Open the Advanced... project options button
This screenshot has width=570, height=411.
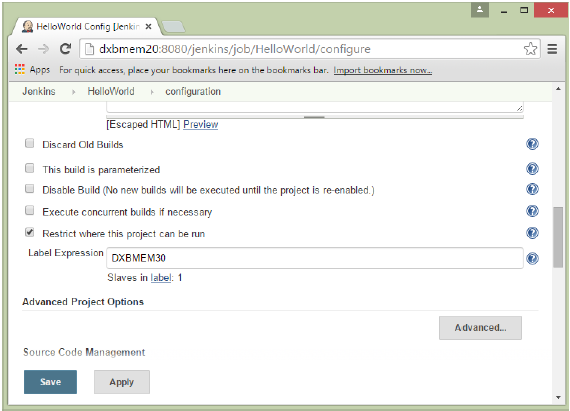point(480,328)
